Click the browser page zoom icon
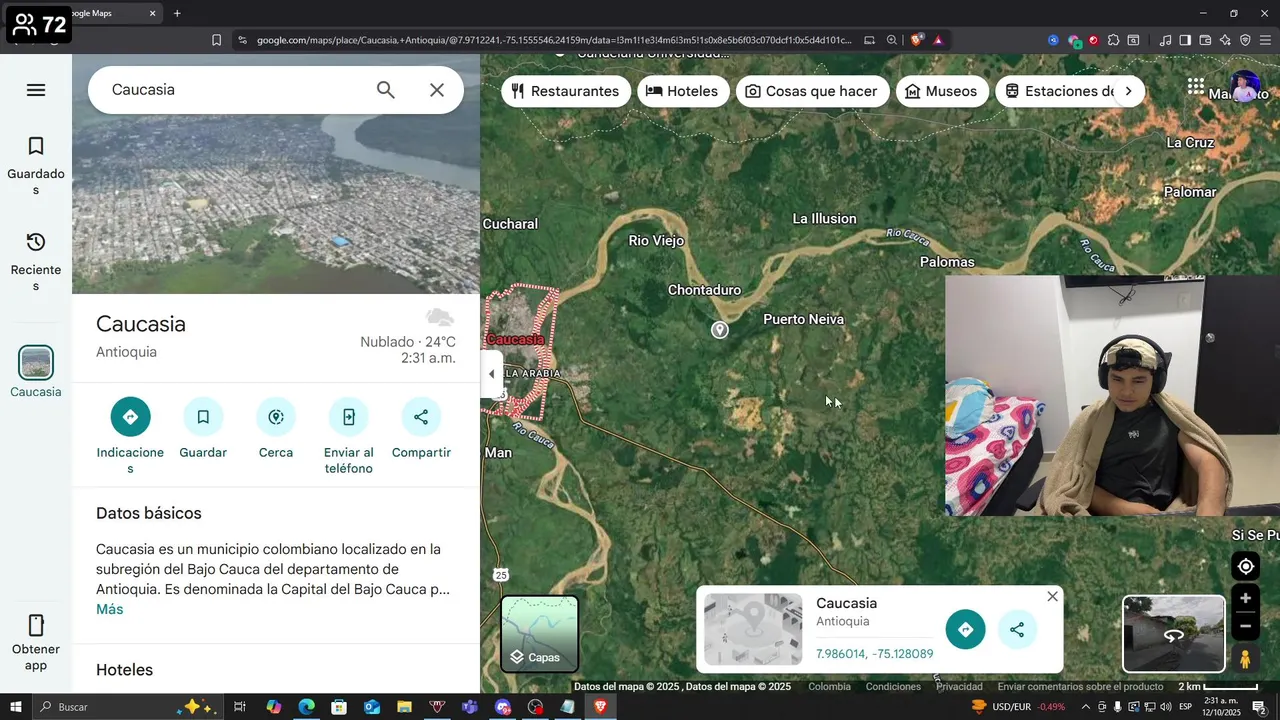Viewport: 1280px width, 720px height. coord(891,40)
